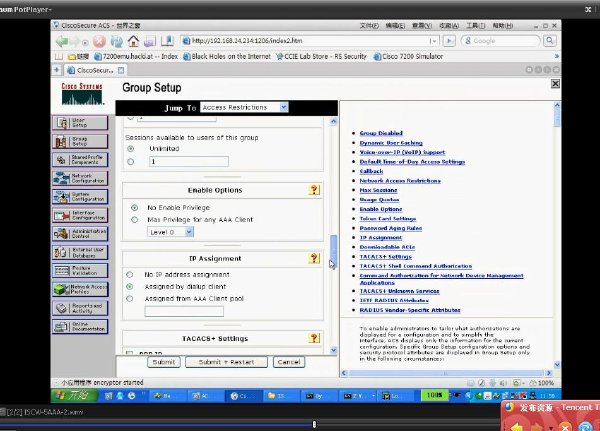Open Network Access Profiles in the sidebar

point(80,289)
